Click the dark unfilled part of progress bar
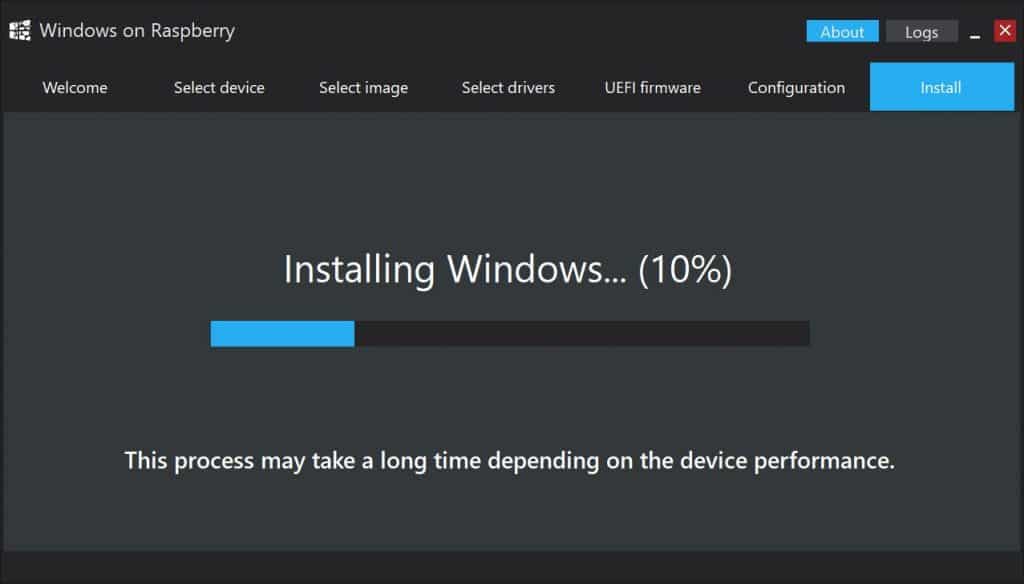The height and width of the screenshot is (584, 1024). 582,334
